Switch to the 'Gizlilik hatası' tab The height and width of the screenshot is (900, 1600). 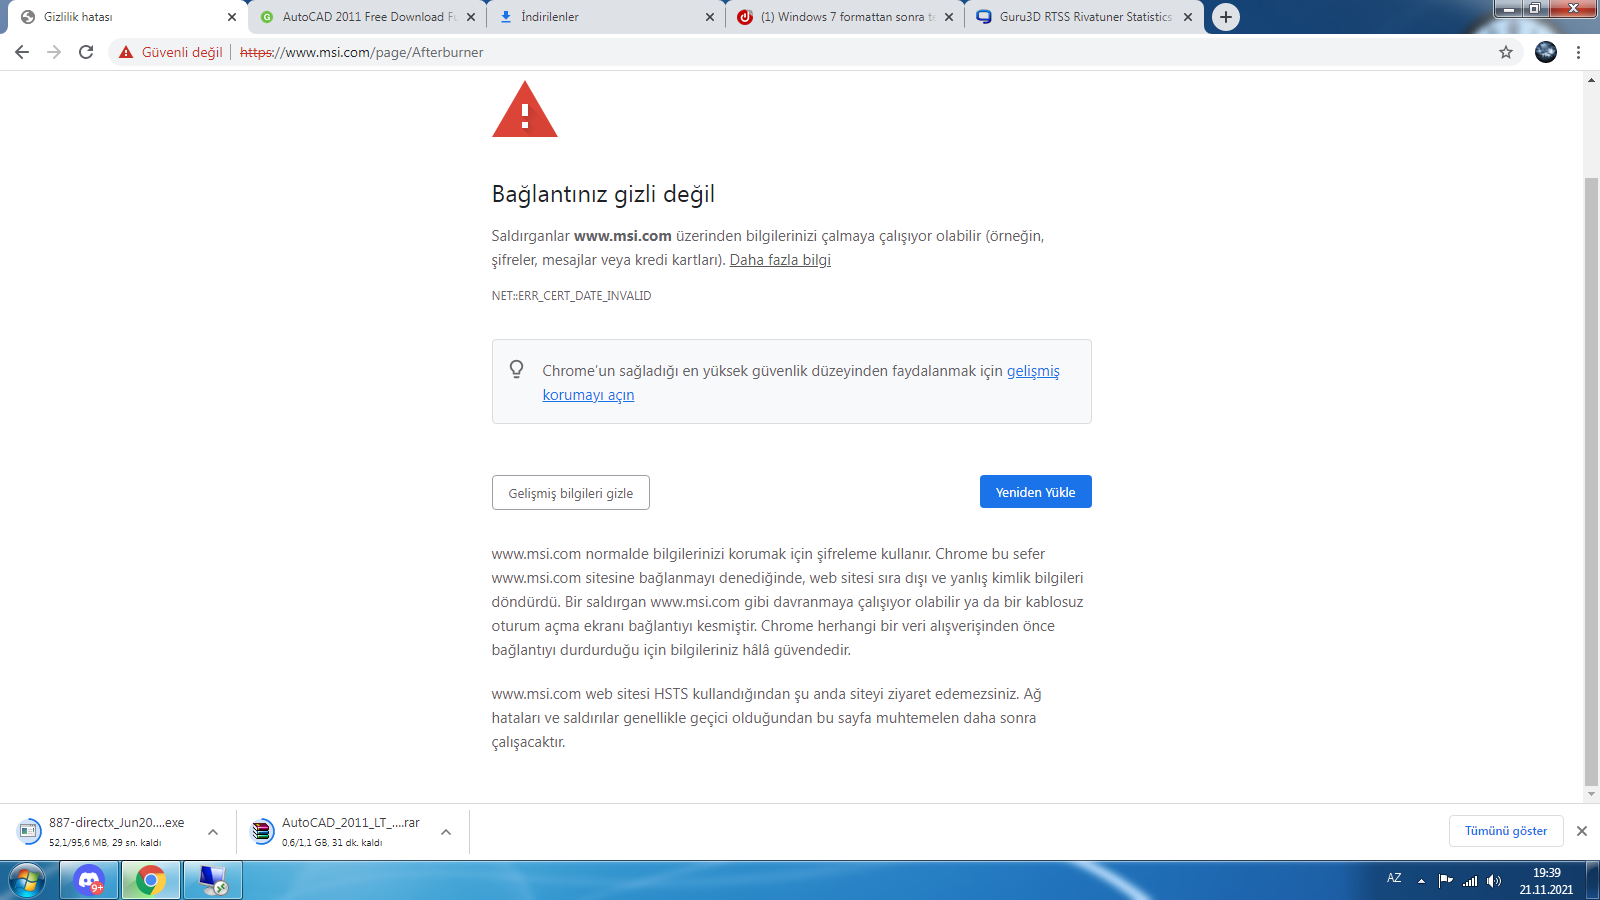click(x=126, y=17)
